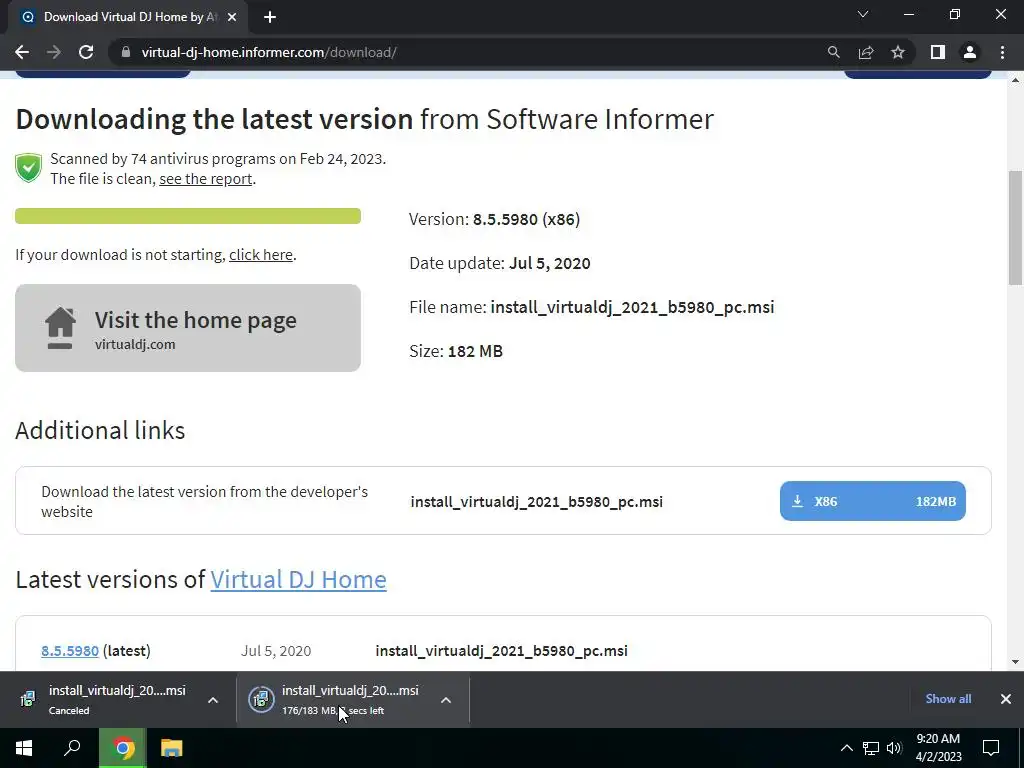Go back to the previous page

pyautogui.click(x=22, y=52)
